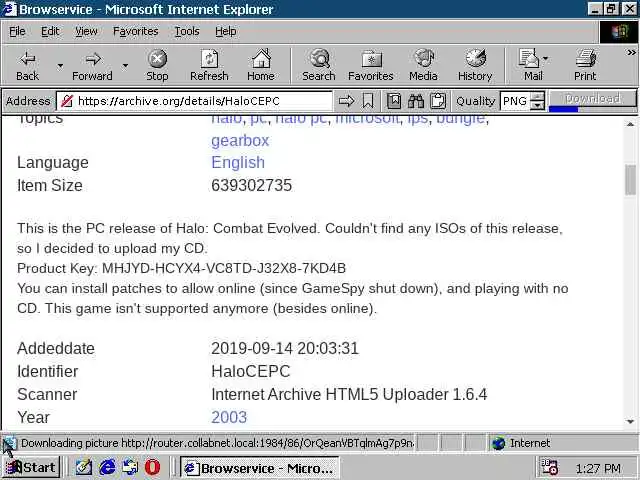
Task: Show the History pane
Action: pyautogui.click(x=475, y=66)
